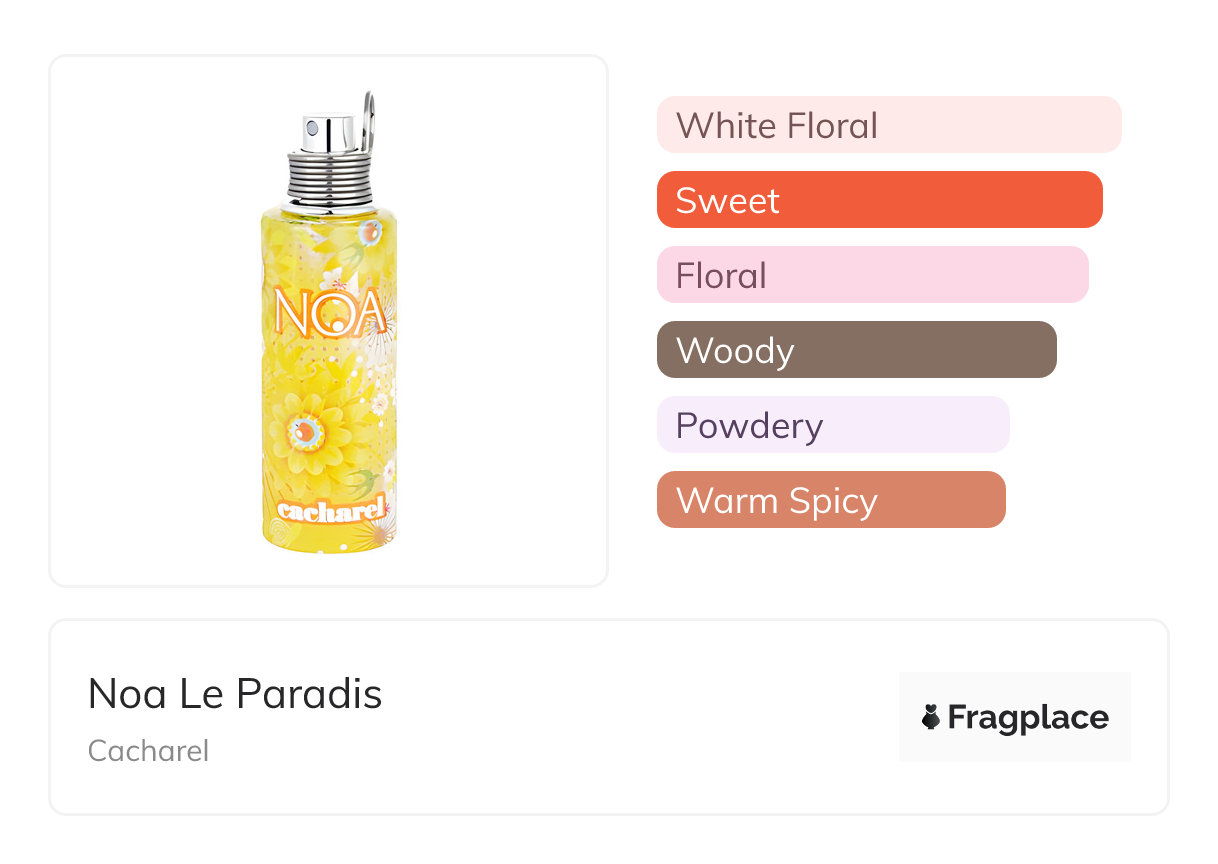The width and height of the screenshot is (1218, 864).
Task: Pick the Woody accord bar
Action: pyautogui.click(x=856, y=350)
